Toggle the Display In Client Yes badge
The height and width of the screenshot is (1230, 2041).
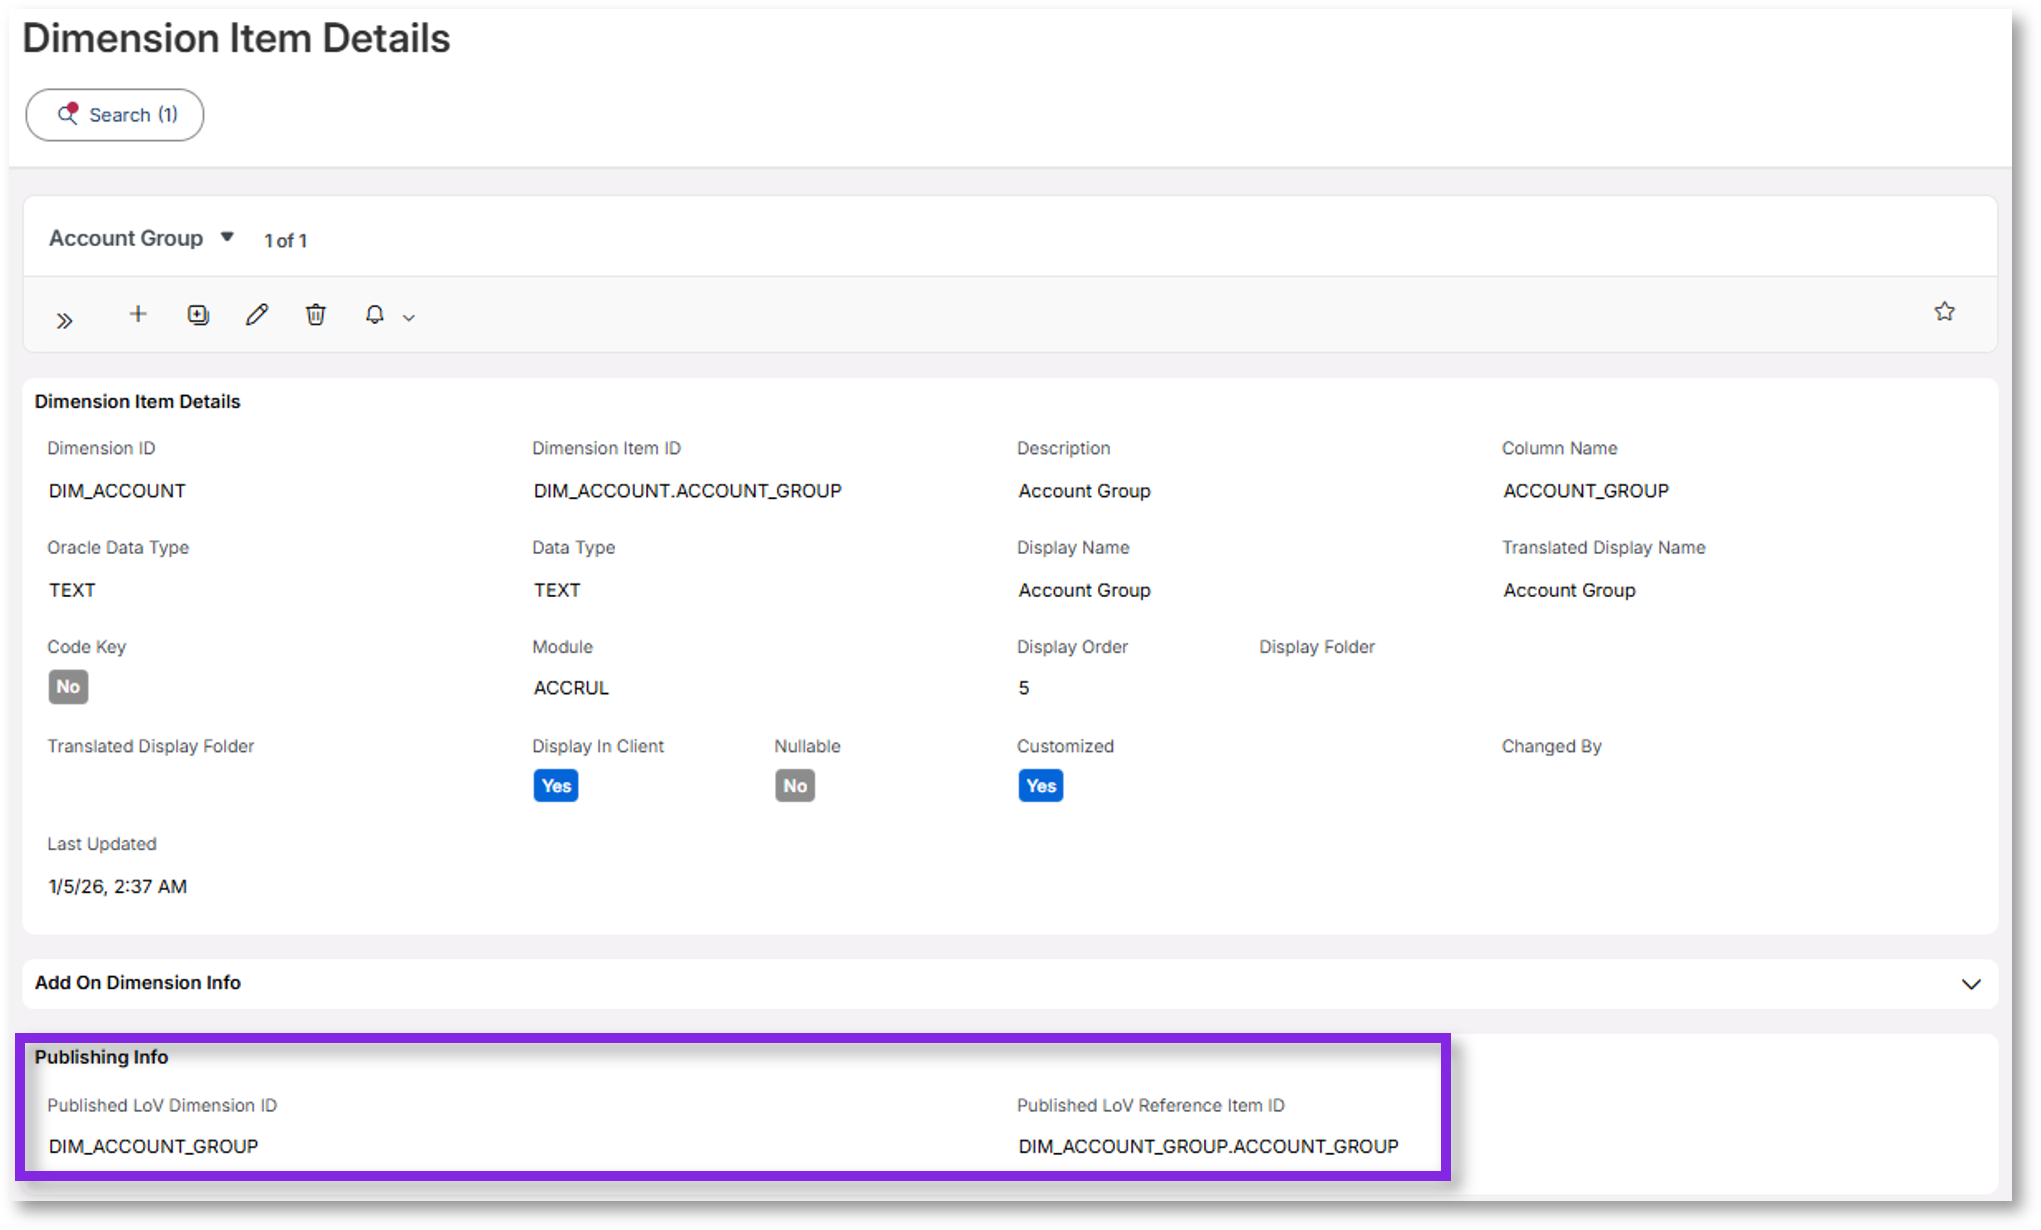point(556,786)
